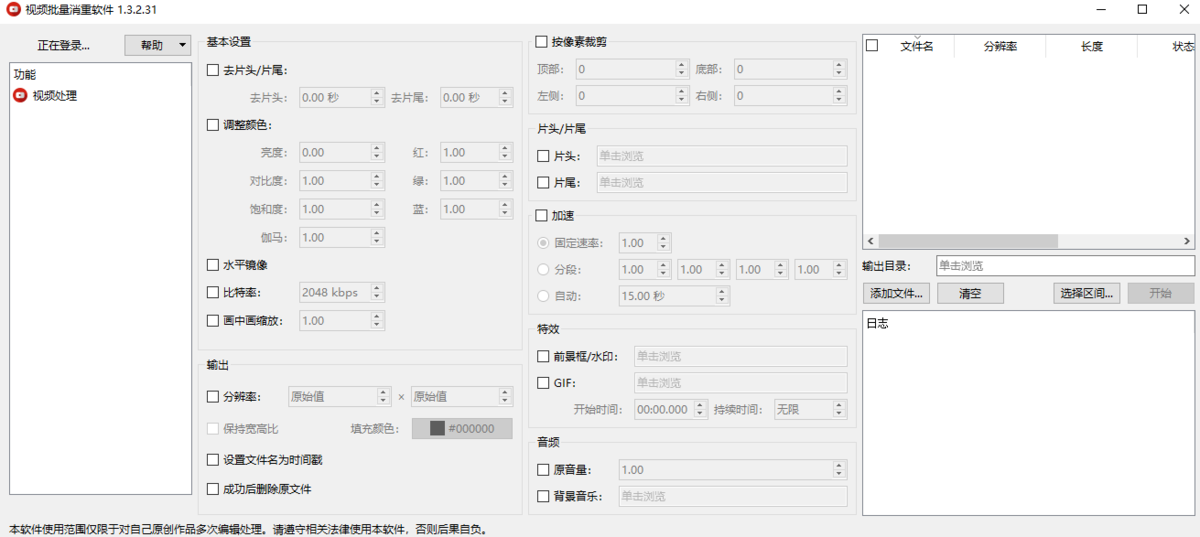
Task: Click 添加文件... button
Action: pos(898,293)
